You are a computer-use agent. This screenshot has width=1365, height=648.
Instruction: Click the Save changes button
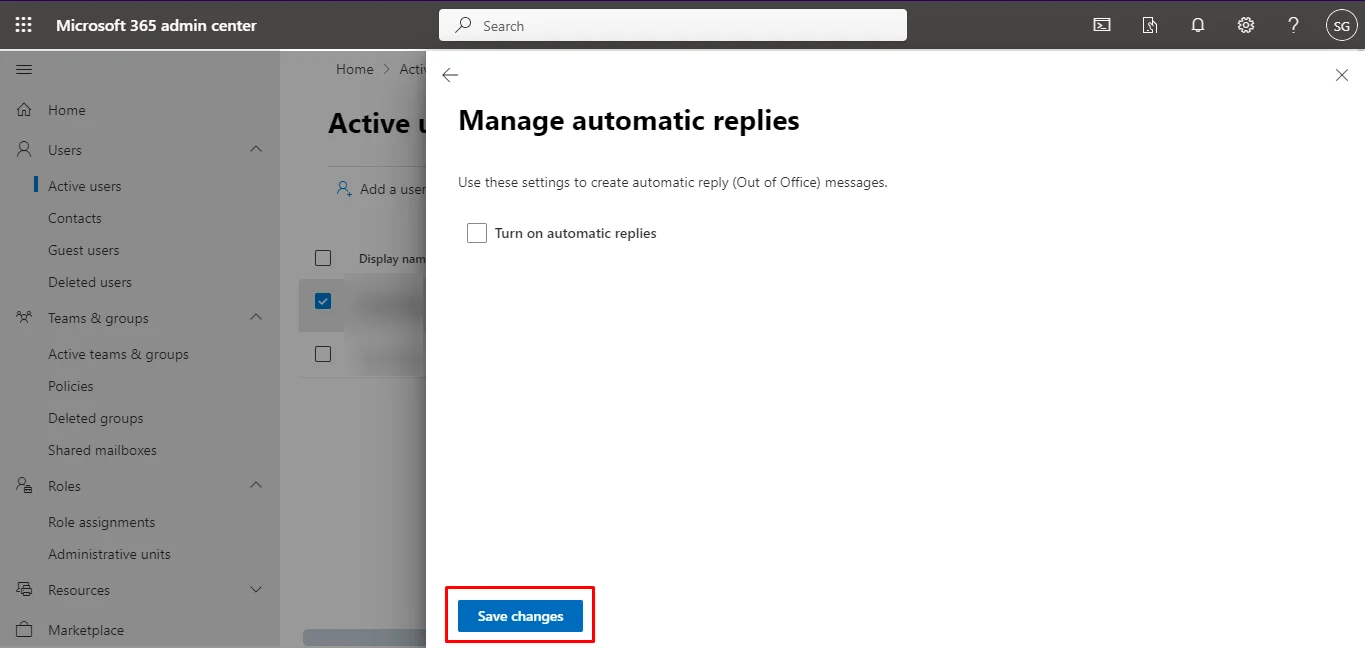[520, 616]
